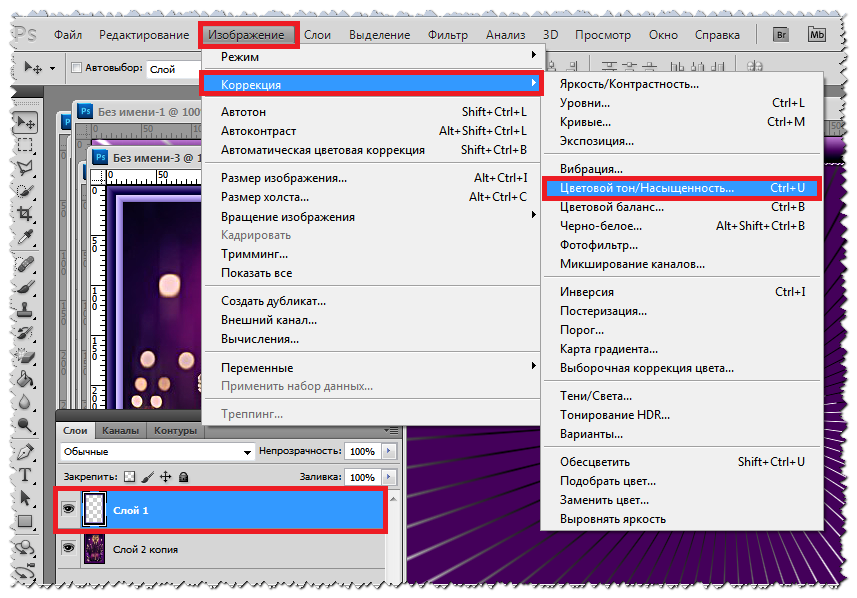The width and height of the screenshot is (857, 598).
Task: Select the Paint Bucket tool
Action: click(x=25, y=379)
